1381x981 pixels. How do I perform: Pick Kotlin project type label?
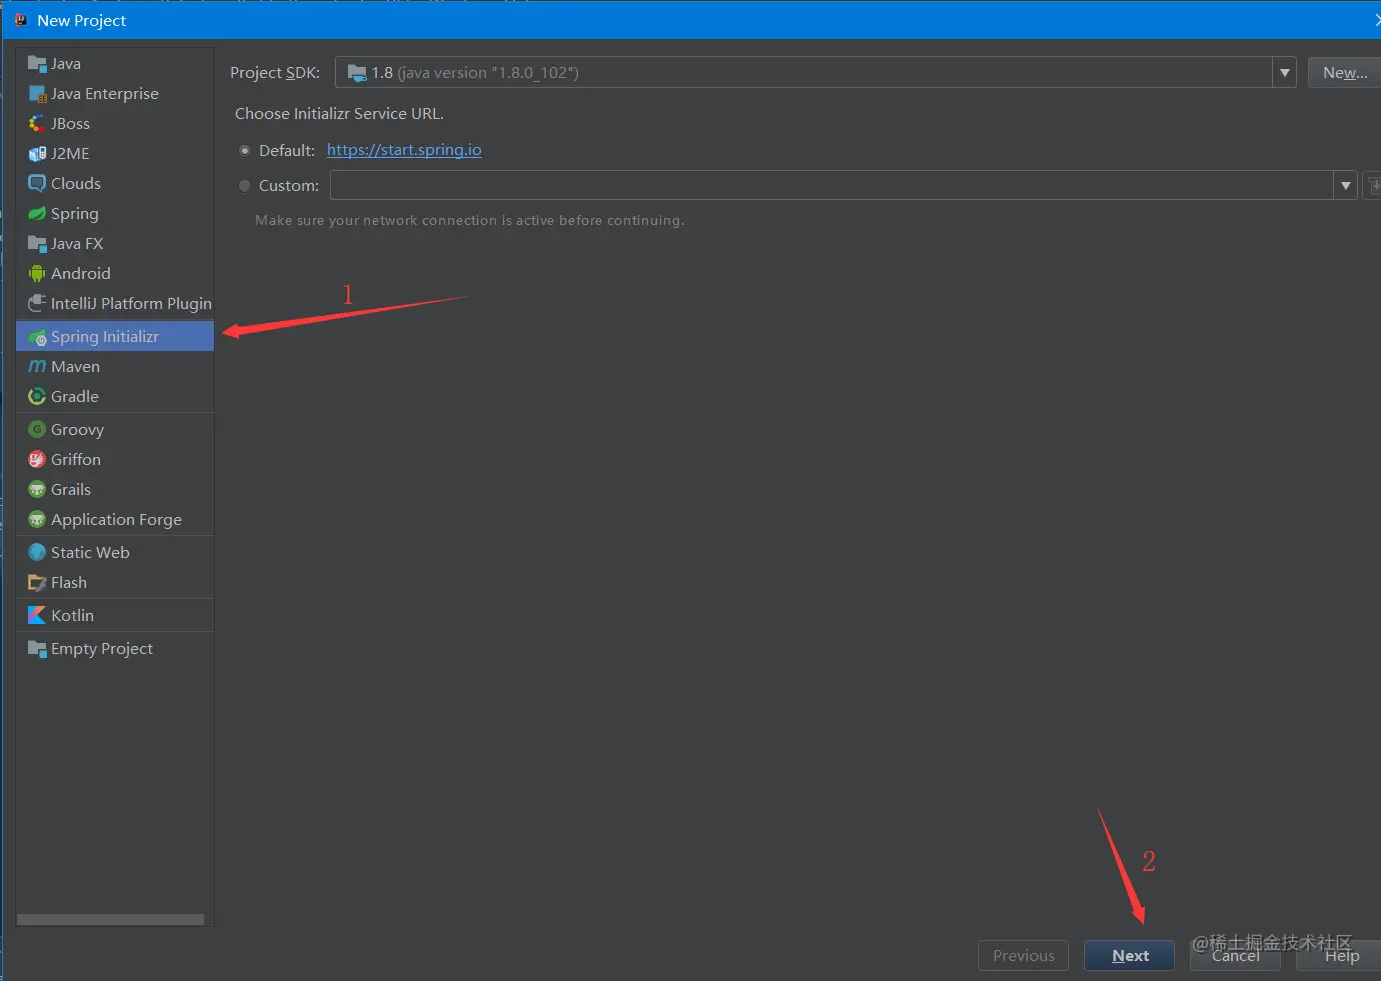click(x=73, y=616)
